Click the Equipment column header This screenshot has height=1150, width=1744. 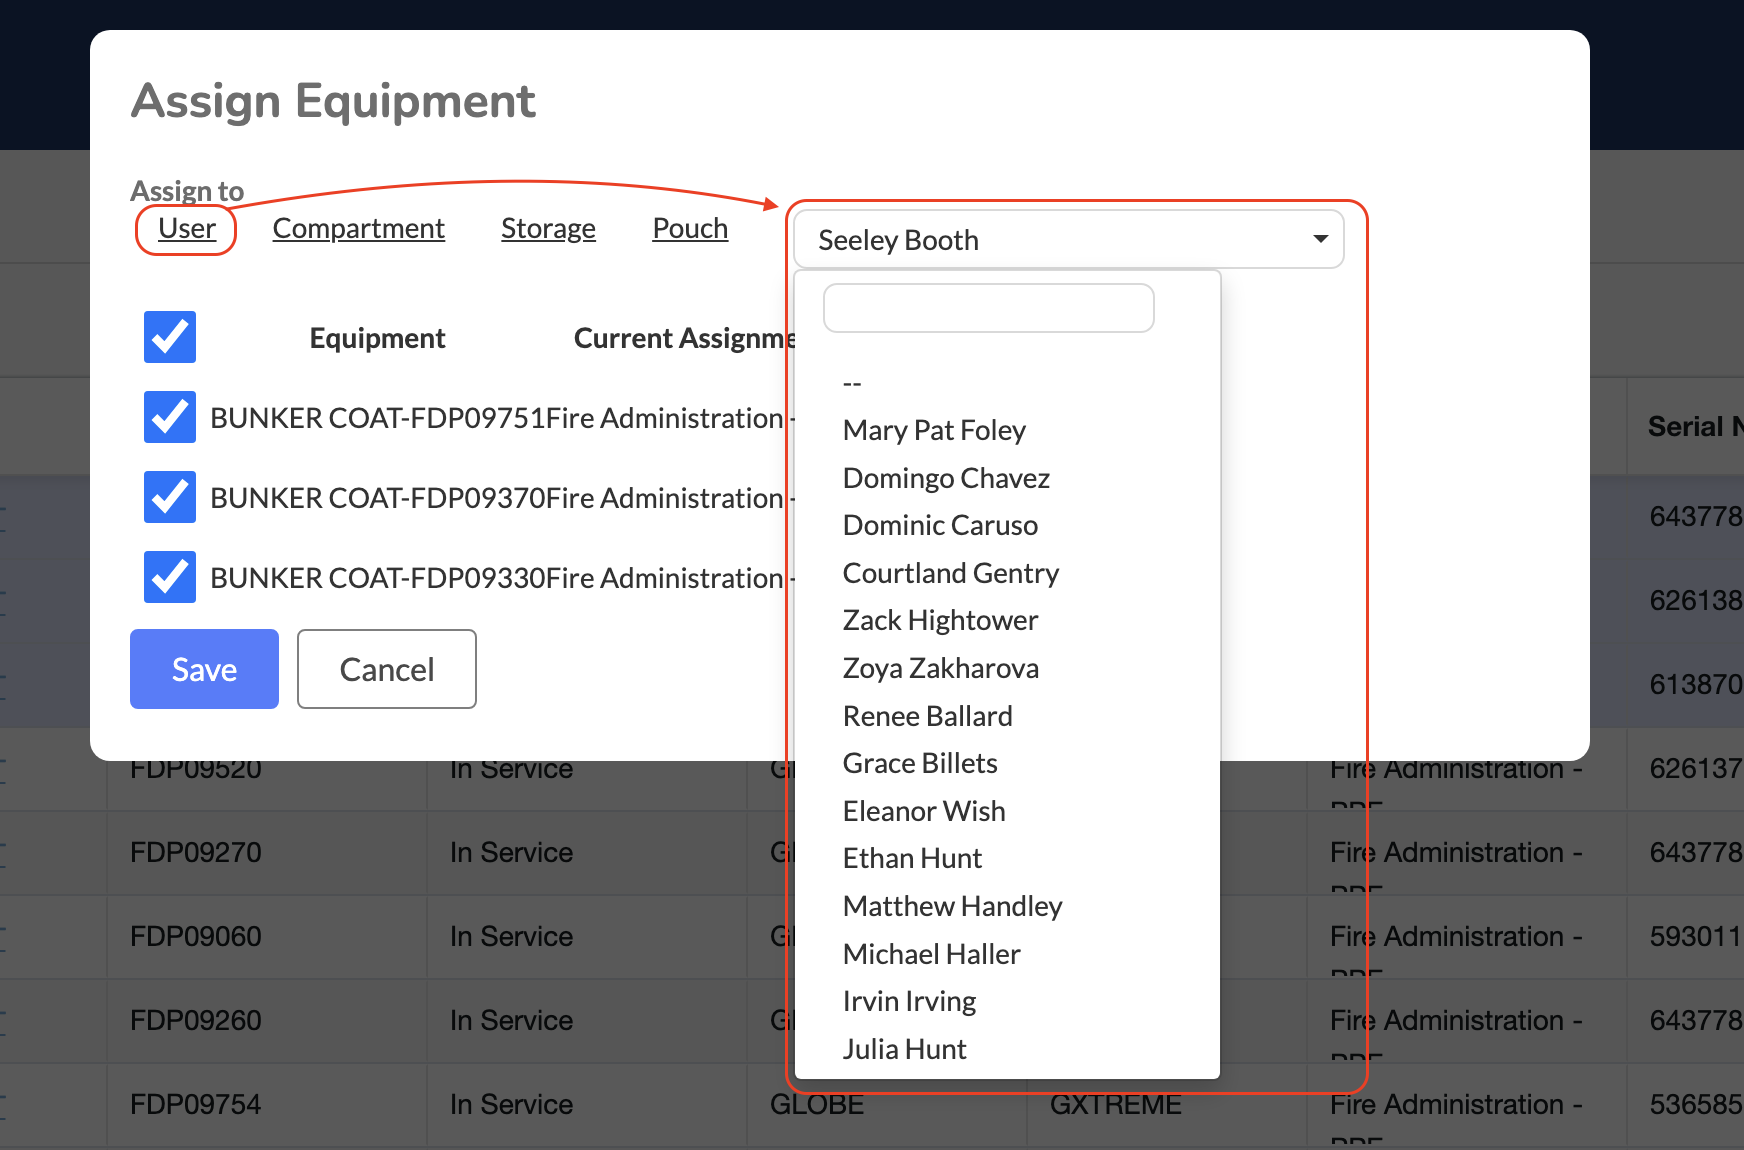377,338
